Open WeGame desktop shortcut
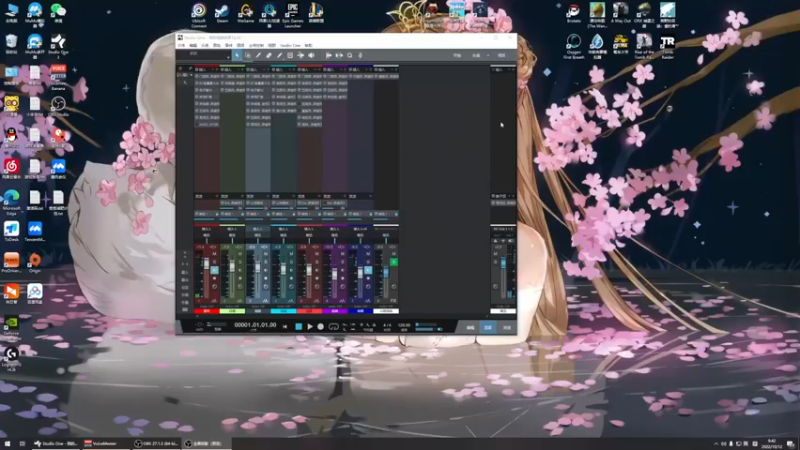 [245, 13]
